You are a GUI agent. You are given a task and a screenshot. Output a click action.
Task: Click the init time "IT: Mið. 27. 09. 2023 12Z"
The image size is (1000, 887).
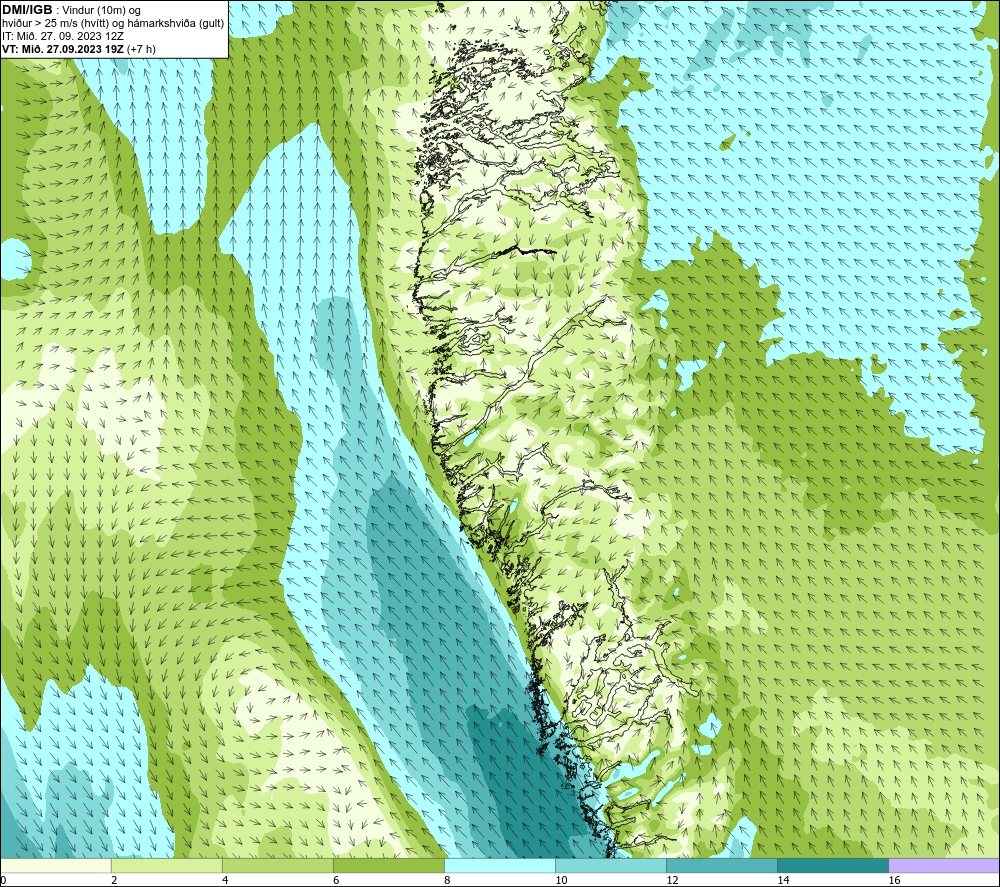pos(63,36)
